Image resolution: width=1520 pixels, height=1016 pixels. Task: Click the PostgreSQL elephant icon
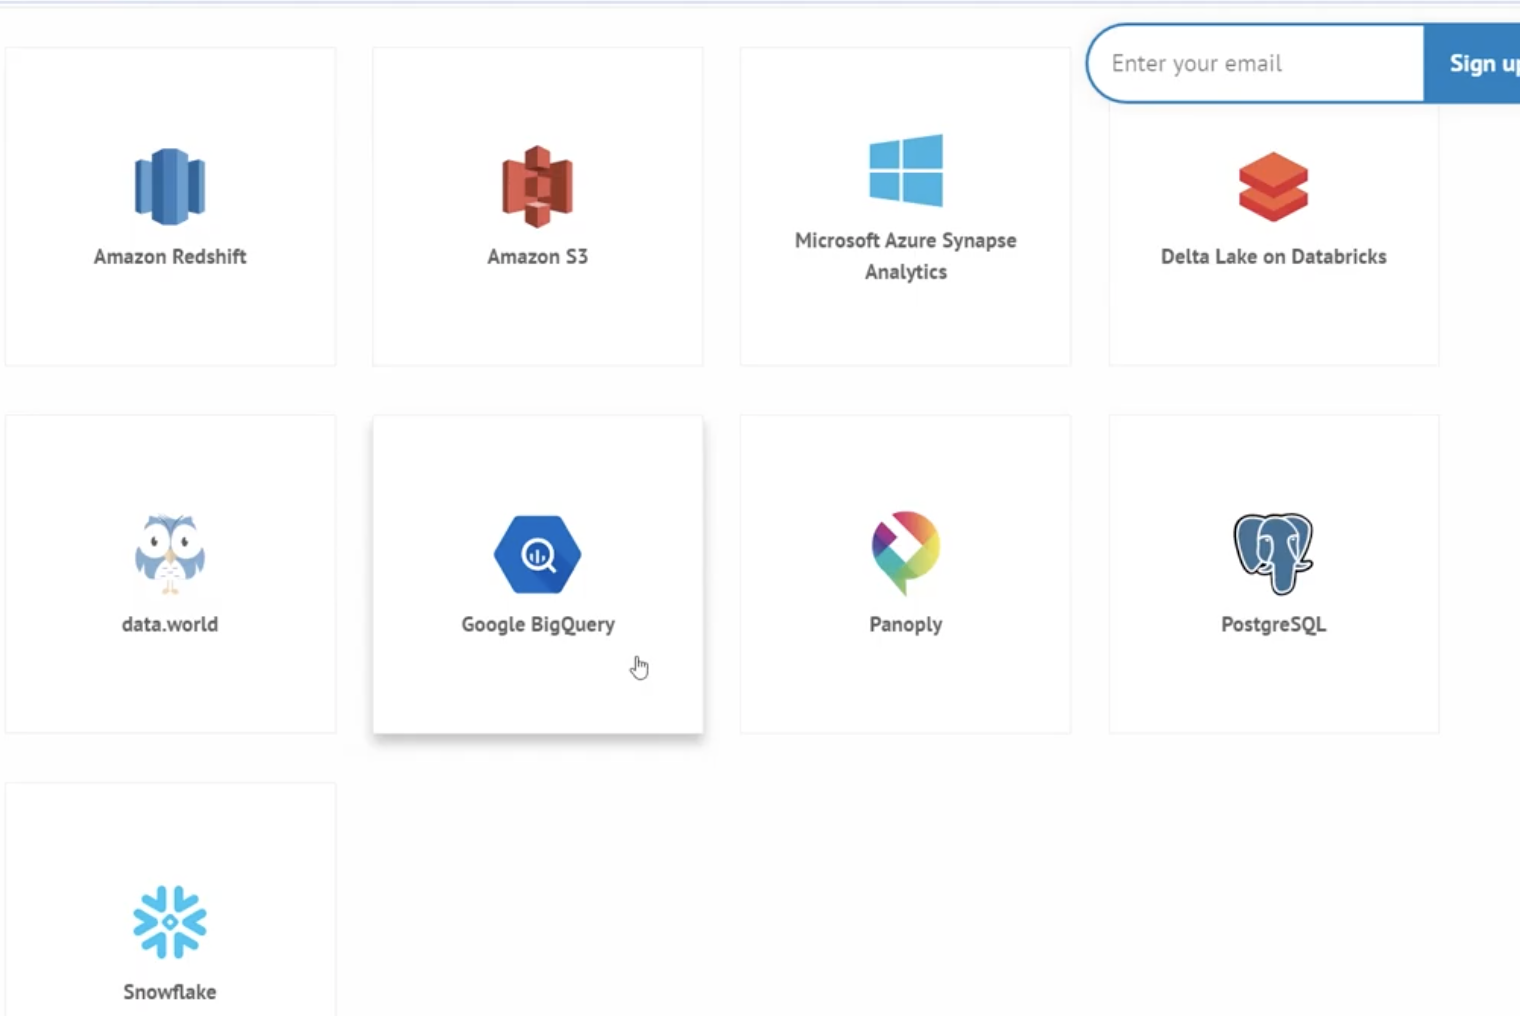[1273, 553]
